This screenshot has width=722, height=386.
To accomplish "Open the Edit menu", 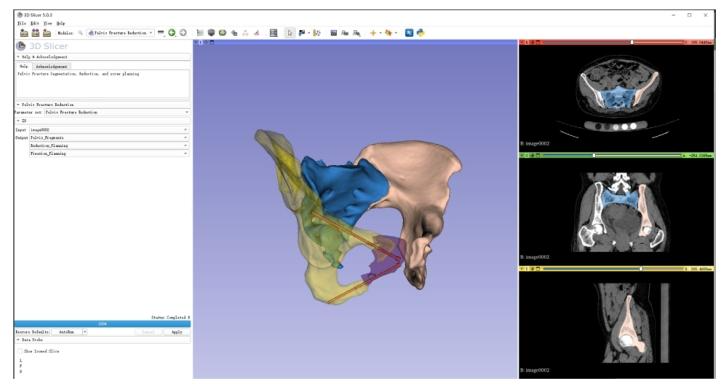I will pyautogui.click(x=35, y=23).
